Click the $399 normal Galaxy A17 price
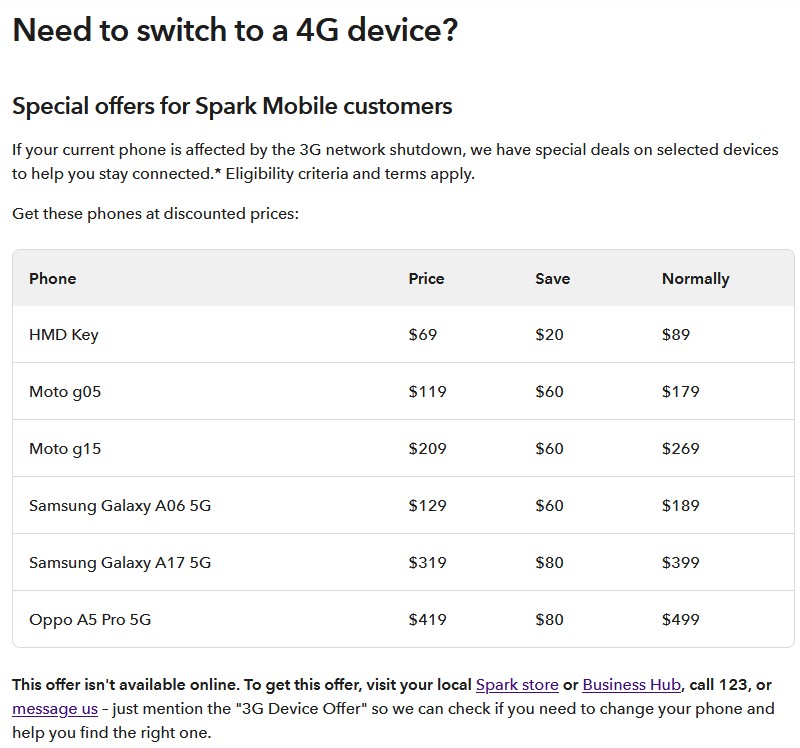The image size is (800, 748). click(x=680, y=563)
